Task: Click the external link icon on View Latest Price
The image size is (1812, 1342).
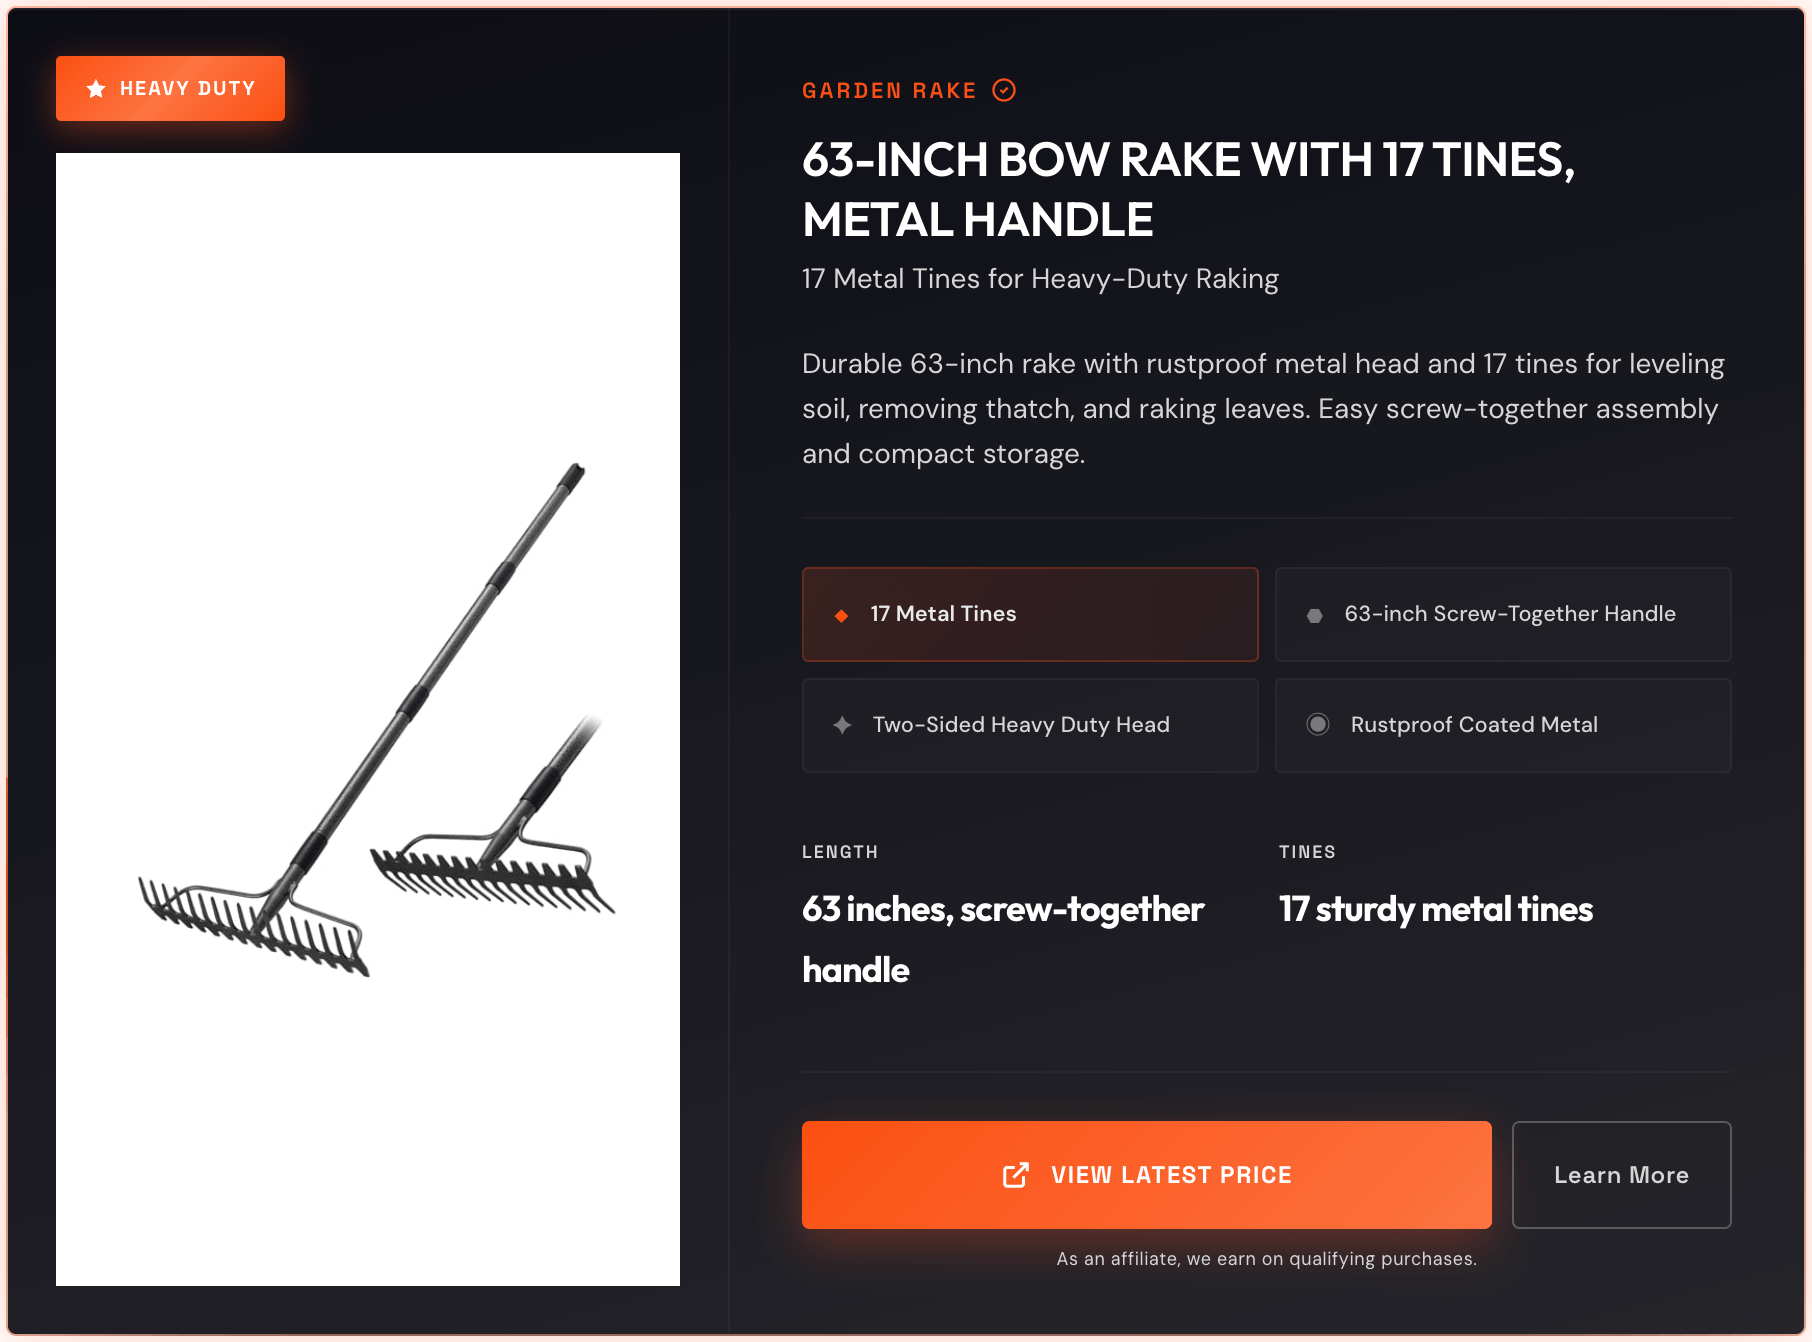Action: (1015, 1175)
